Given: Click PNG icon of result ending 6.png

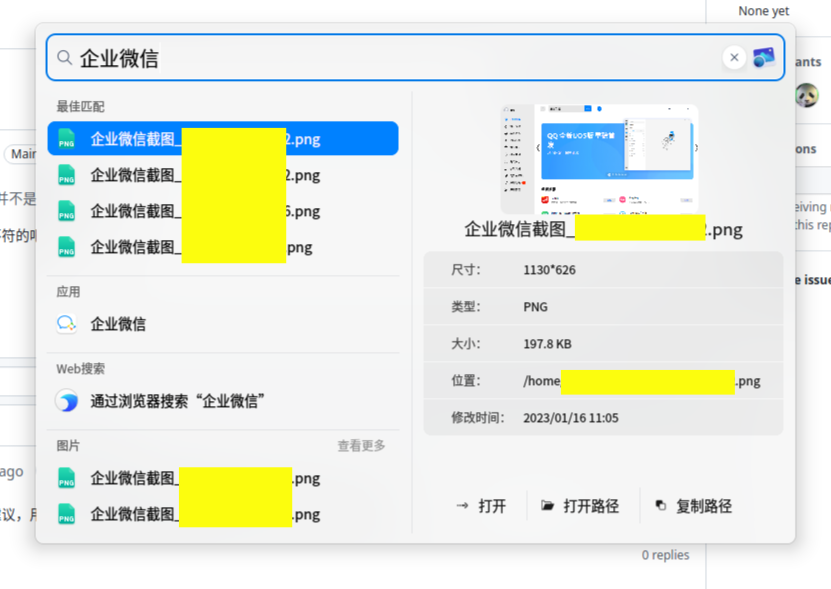Looking at the screenshot, I should (66, 211).
